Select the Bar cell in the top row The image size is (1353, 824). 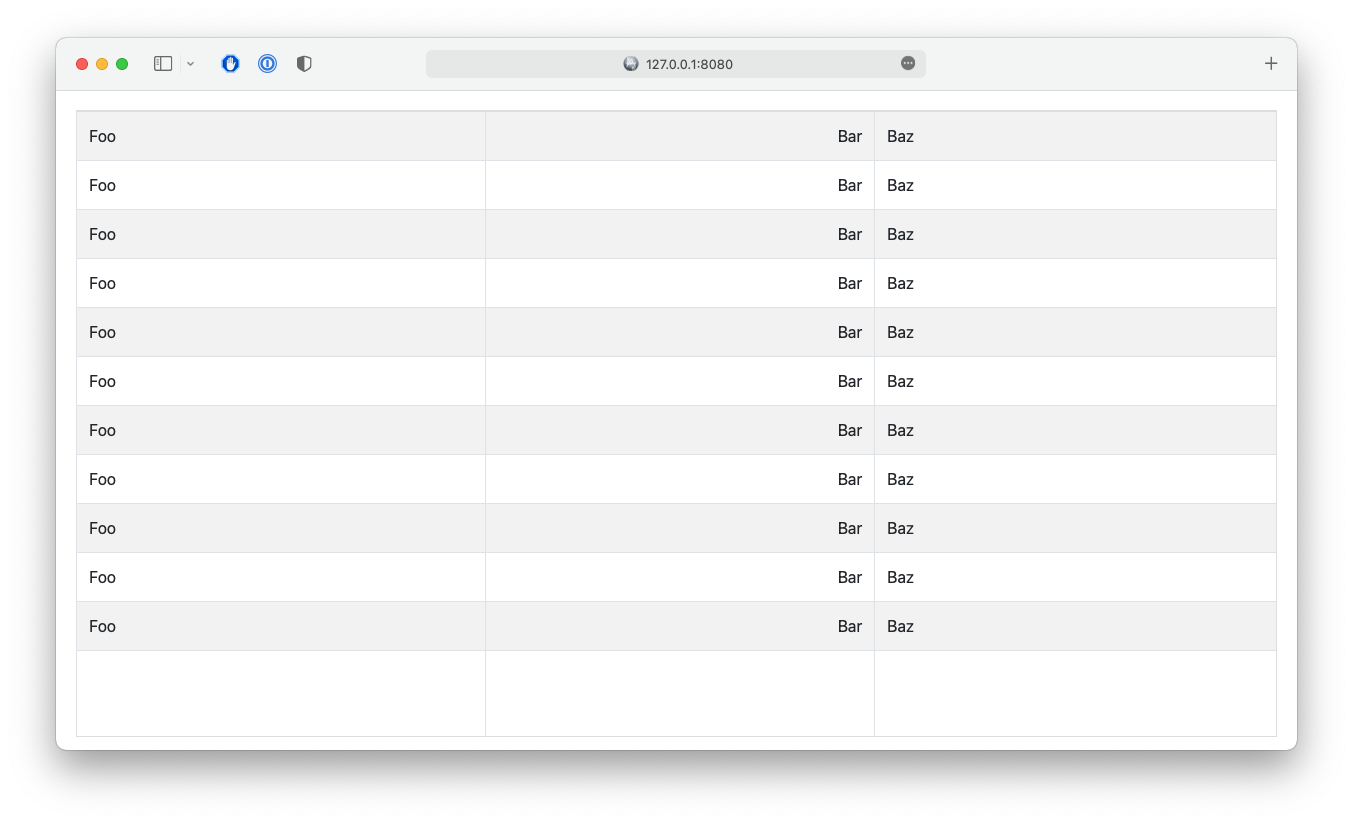(849, 136)
